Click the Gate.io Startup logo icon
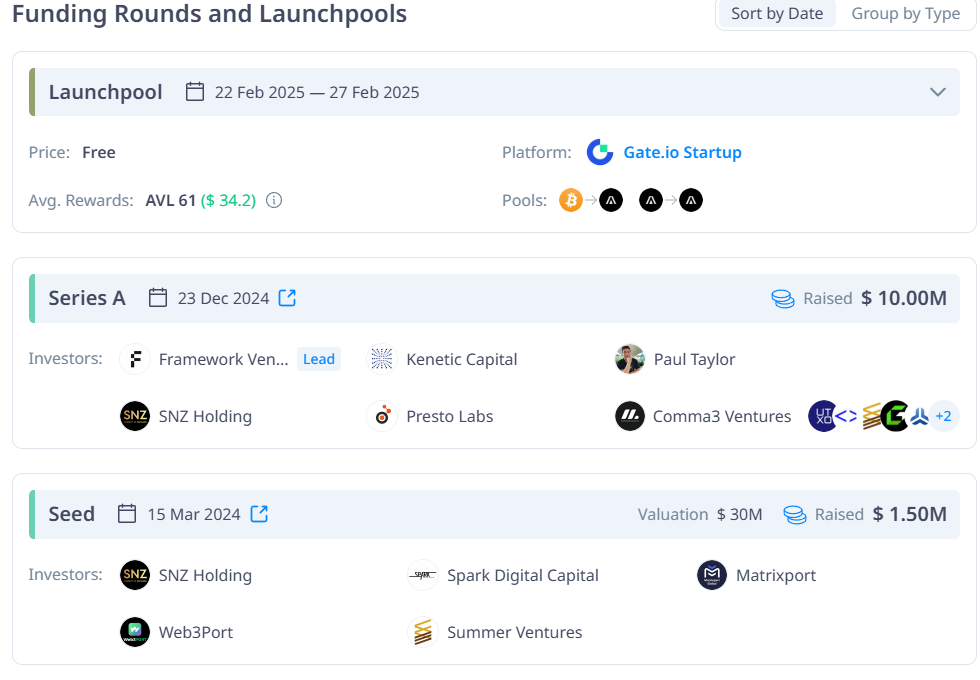The height and width of the screenshot is (680, 980). [600, 152]
